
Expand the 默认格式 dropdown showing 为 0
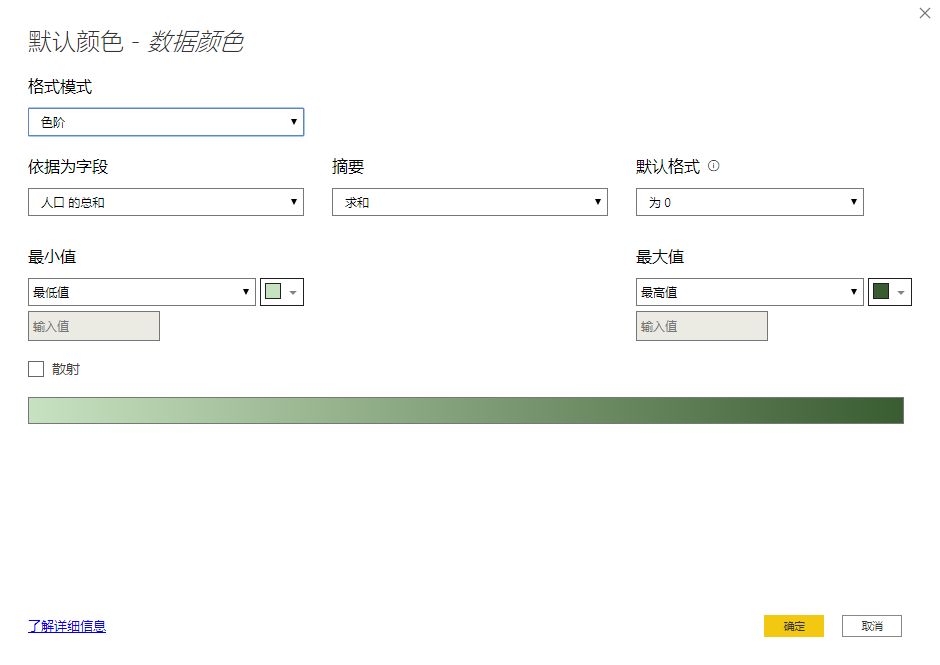pyautogui.click(x=749, y=202)
